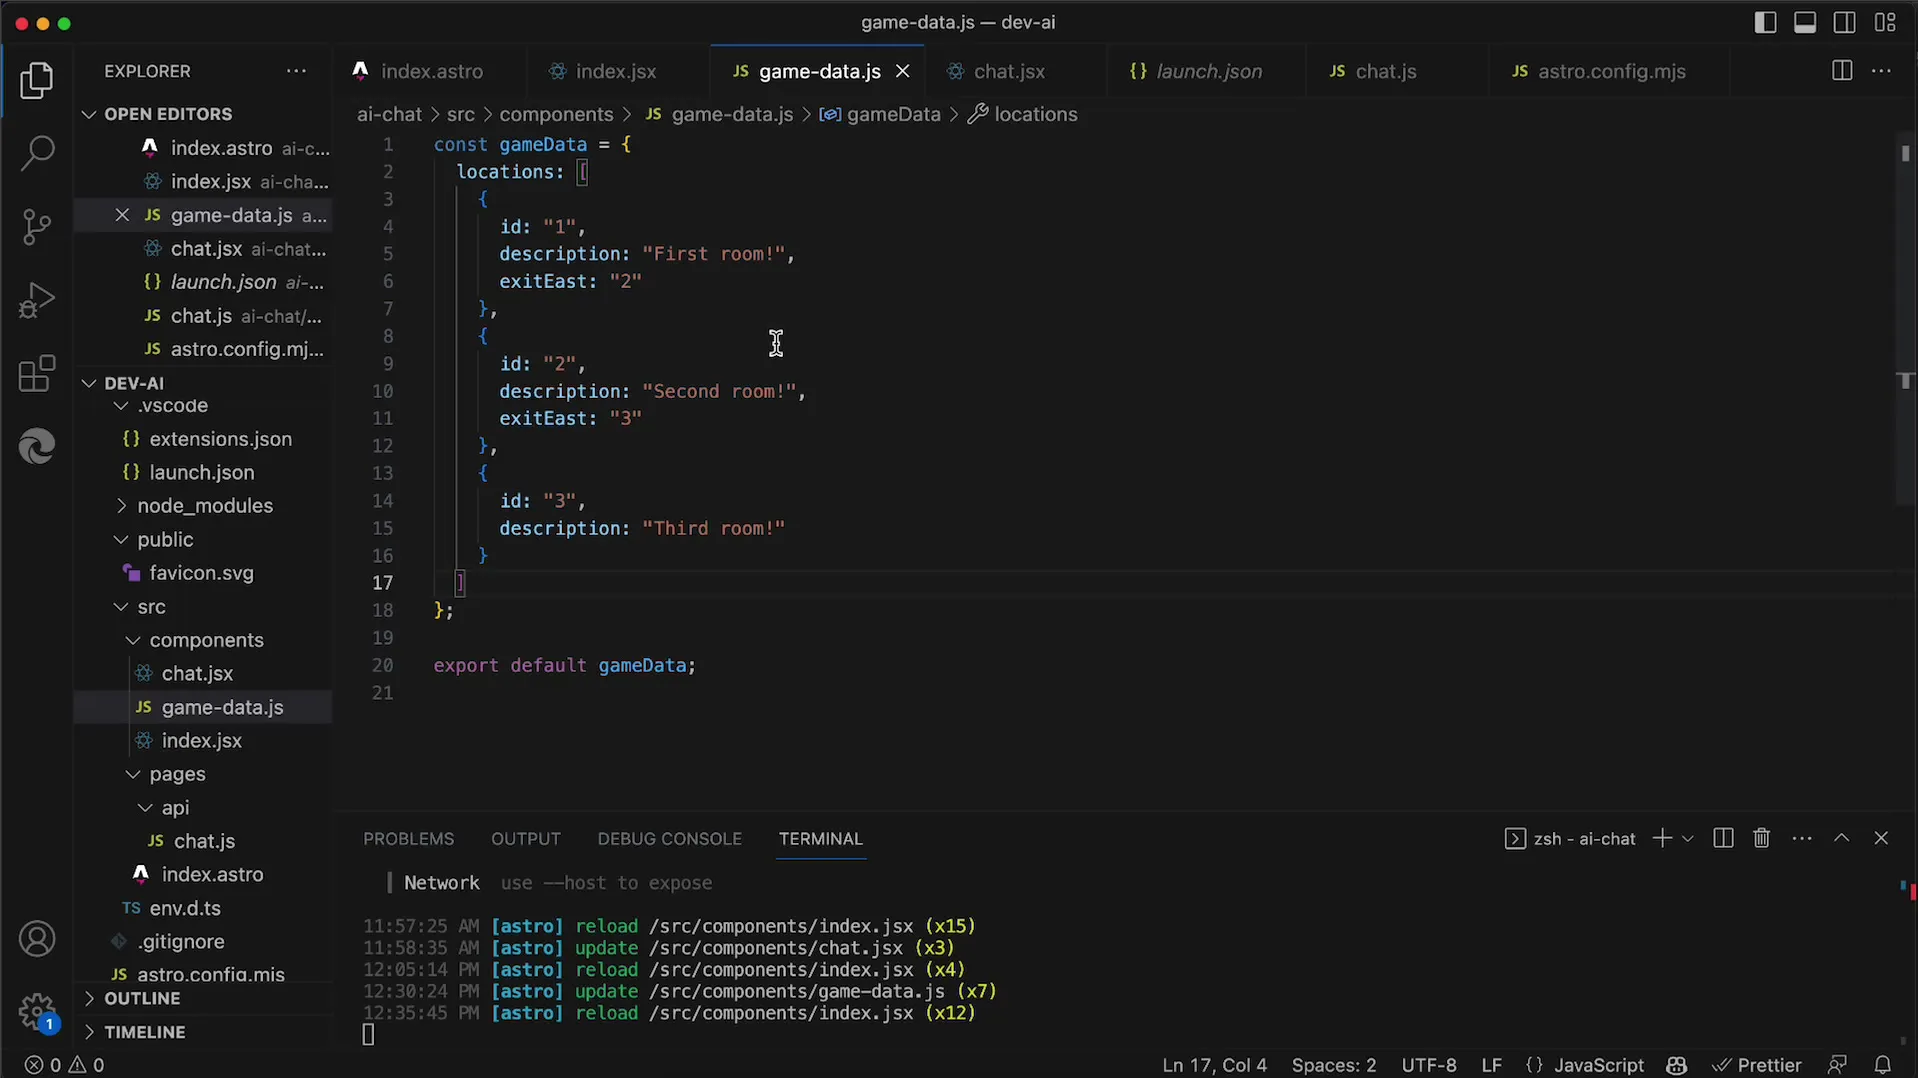Open the Debug Console tab
1918x1078 pixels.
pyautogui.click(x=670, y=839)
